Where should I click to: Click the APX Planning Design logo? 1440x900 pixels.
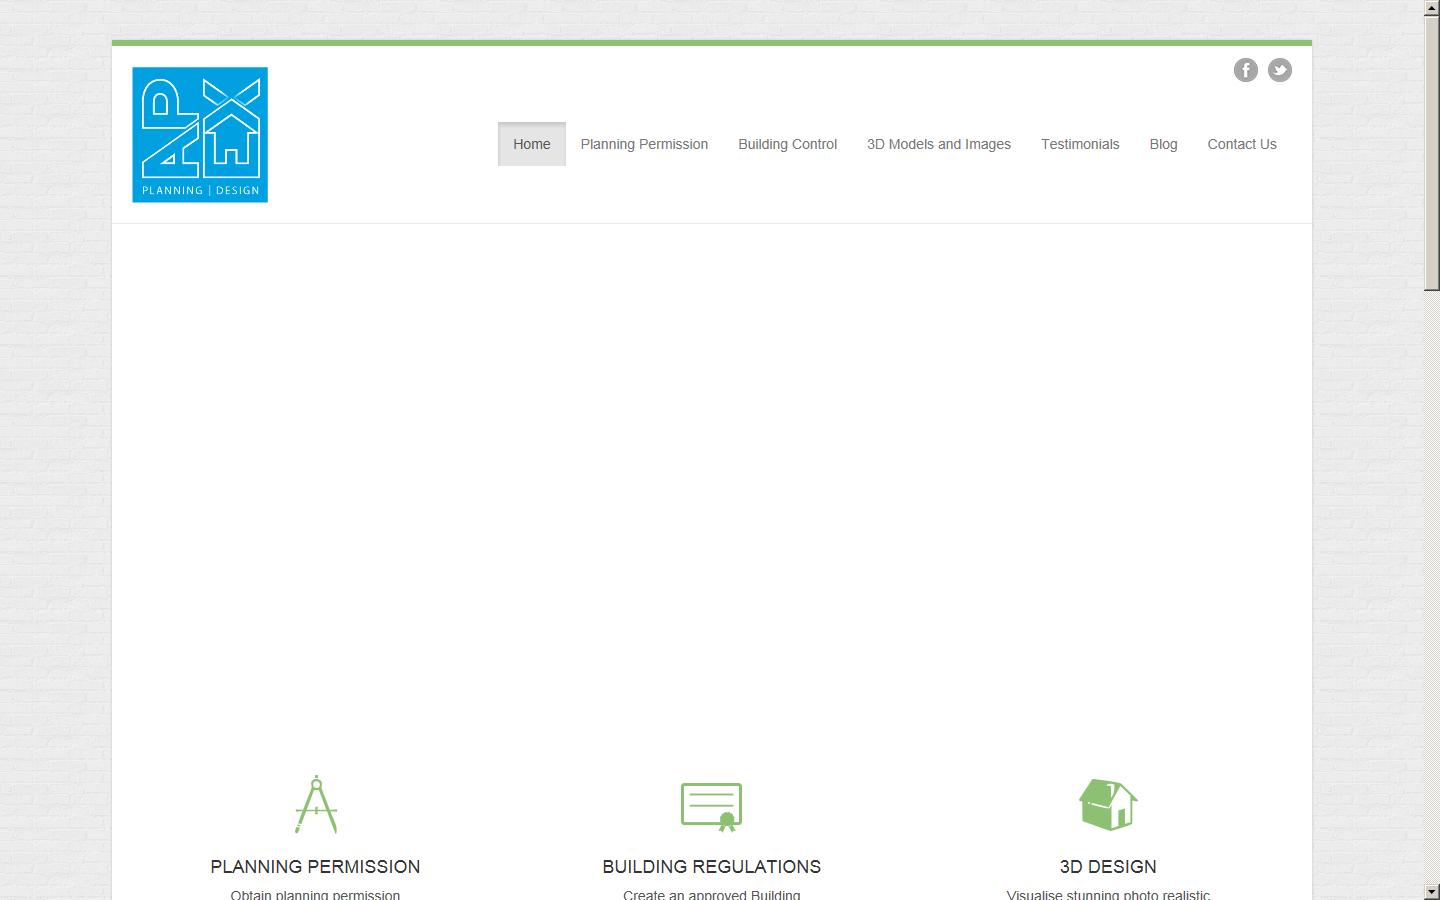coord(200,135)
